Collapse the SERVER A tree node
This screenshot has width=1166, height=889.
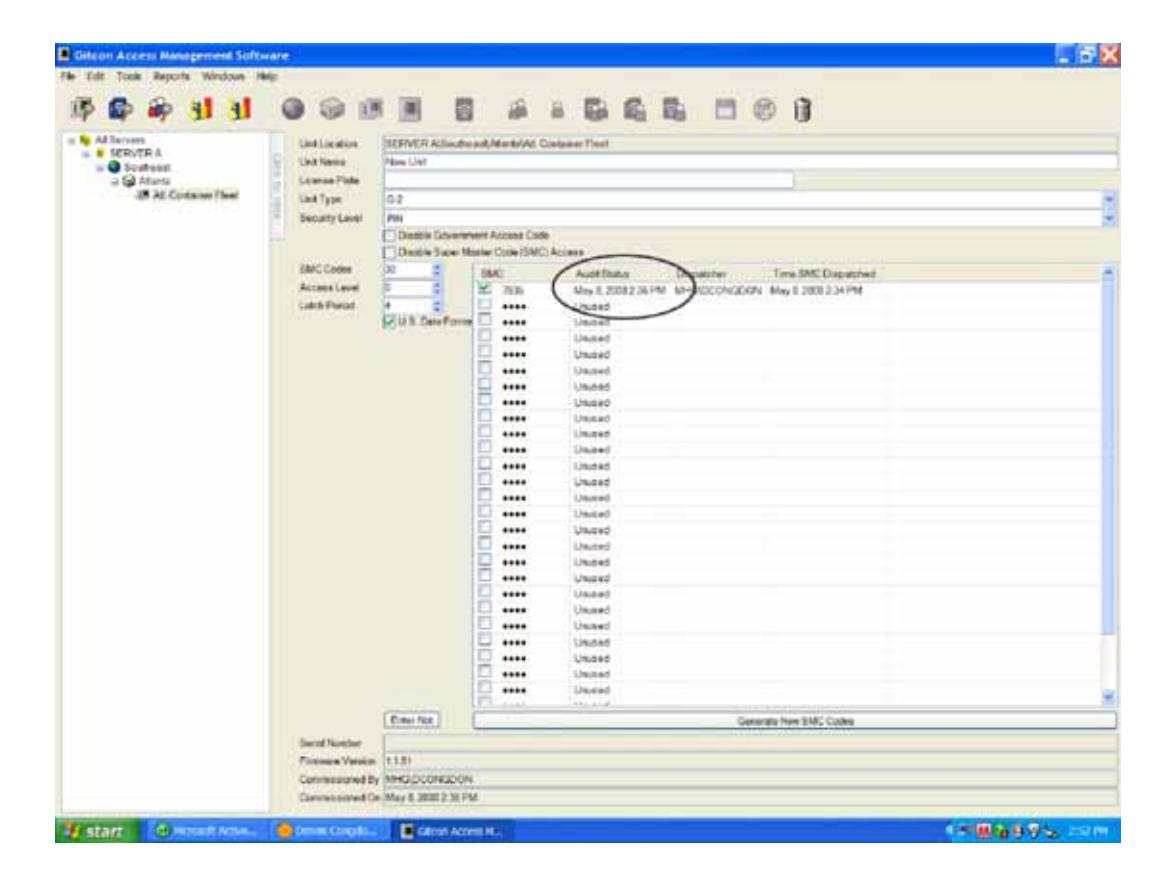click(86, 154)
